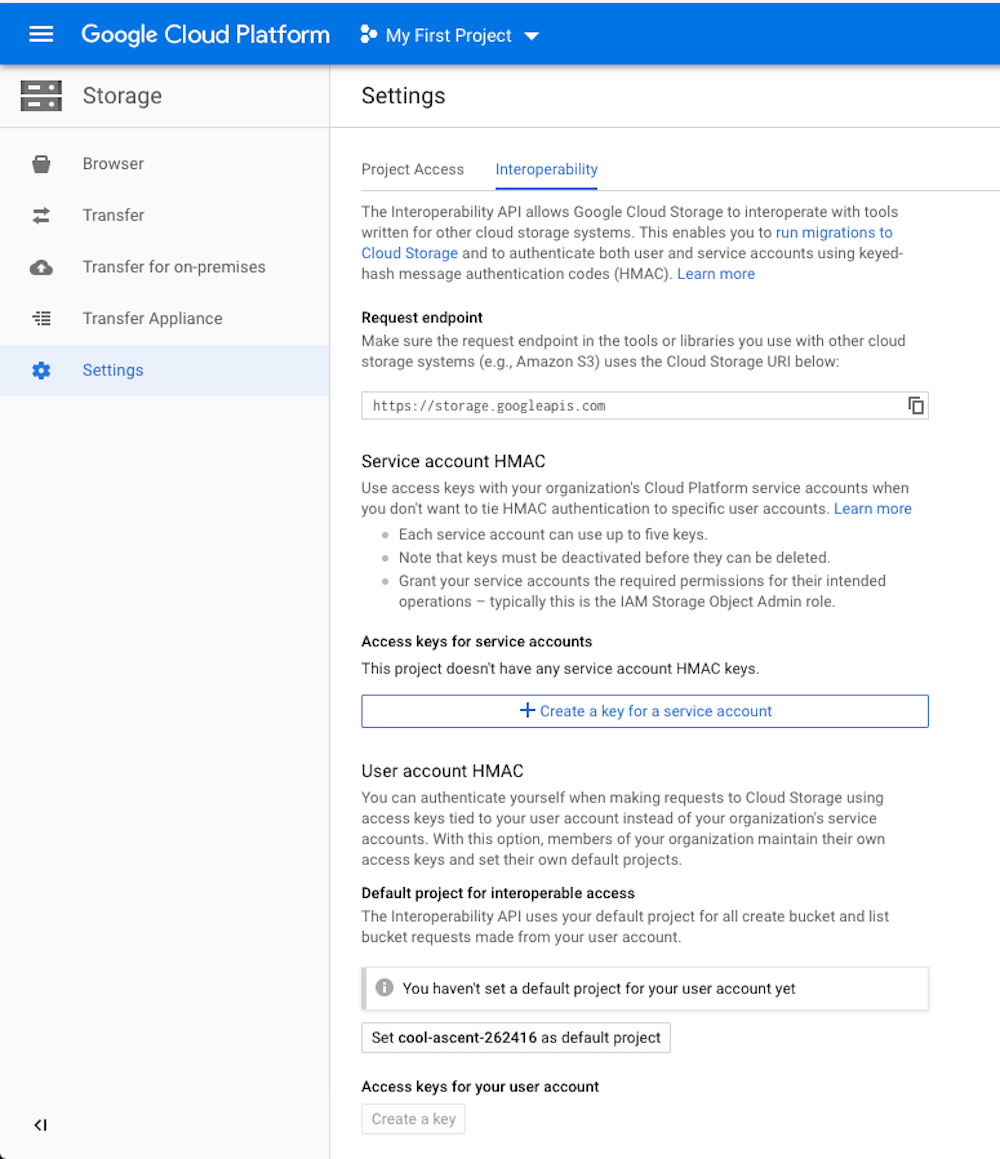
Task: Click the My First Project name
Action: [x=449, y=35]
